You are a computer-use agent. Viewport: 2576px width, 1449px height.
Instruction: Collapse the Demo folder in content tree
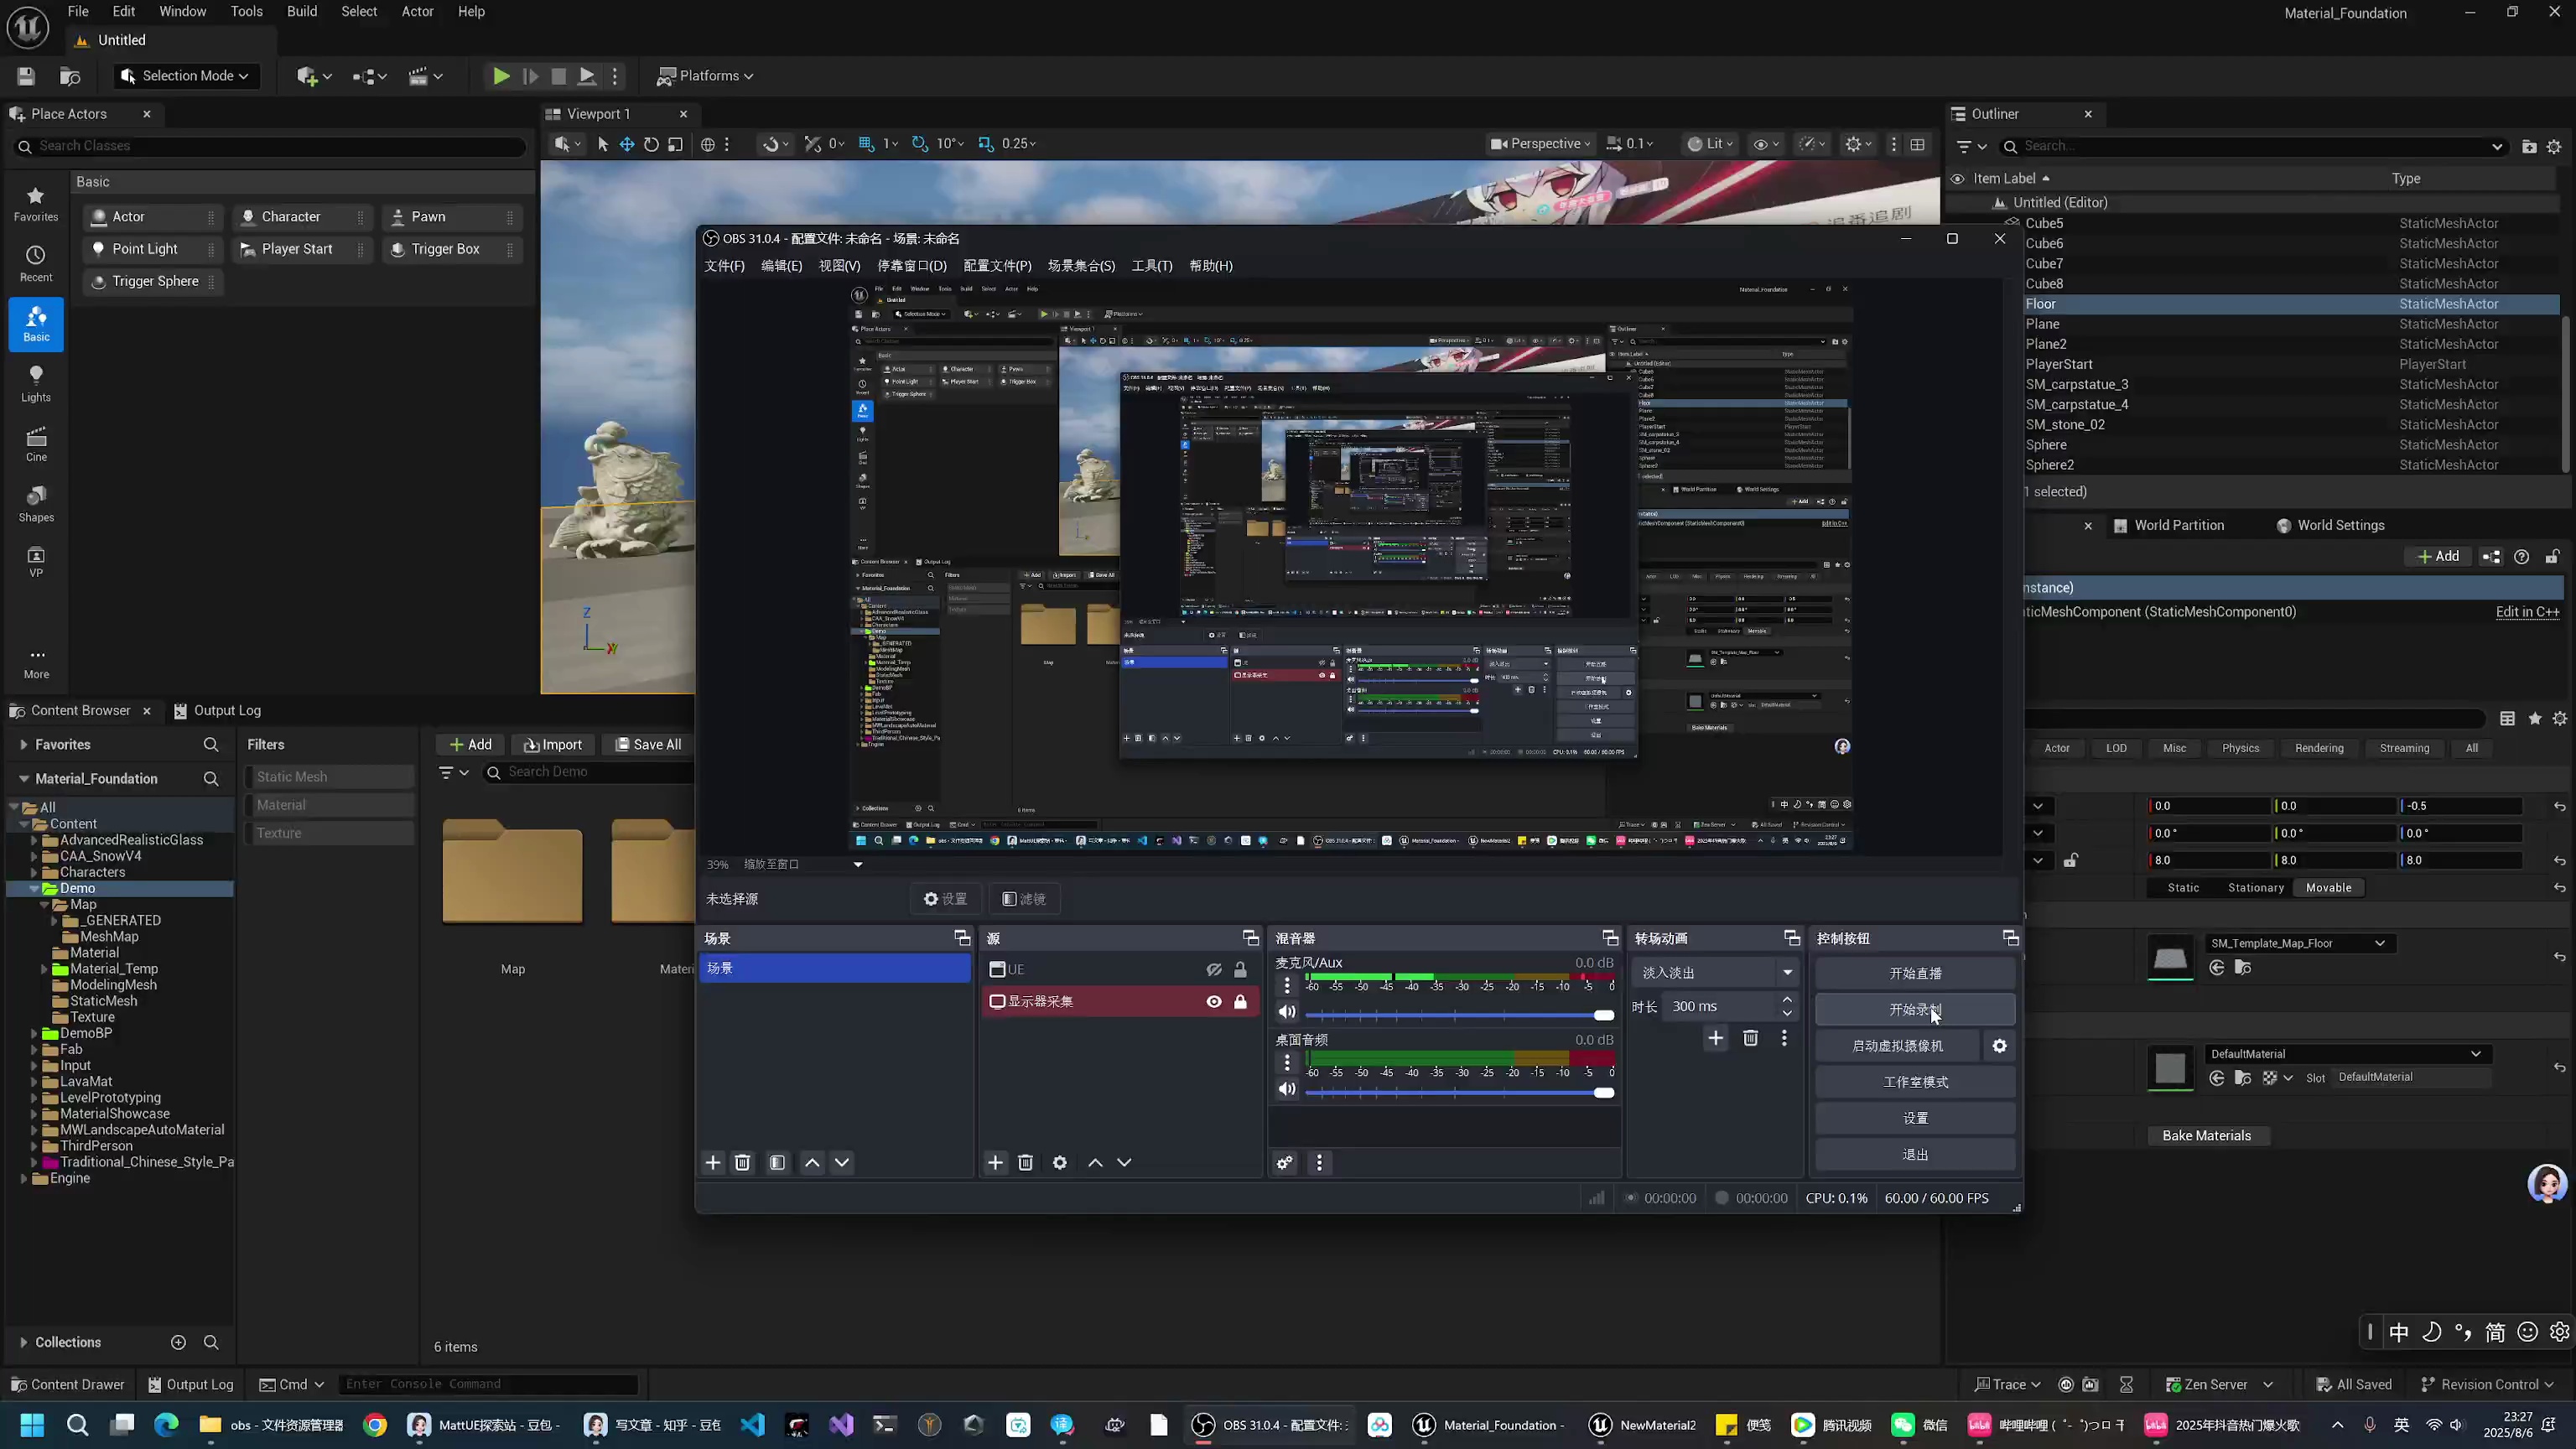coord(34,889)
